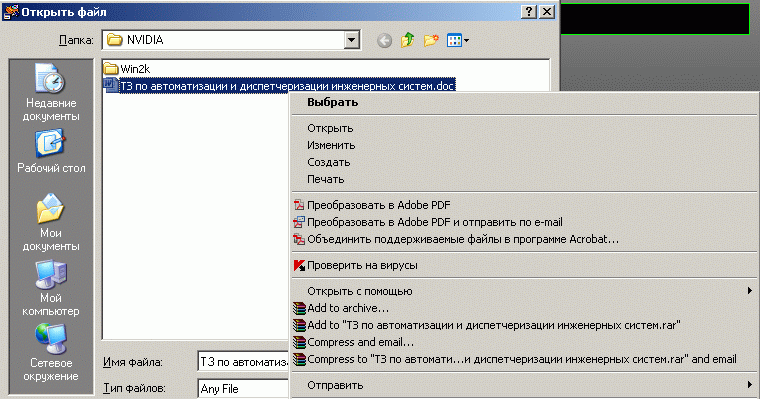Choose Проверить на вирусы

point(524,265)
